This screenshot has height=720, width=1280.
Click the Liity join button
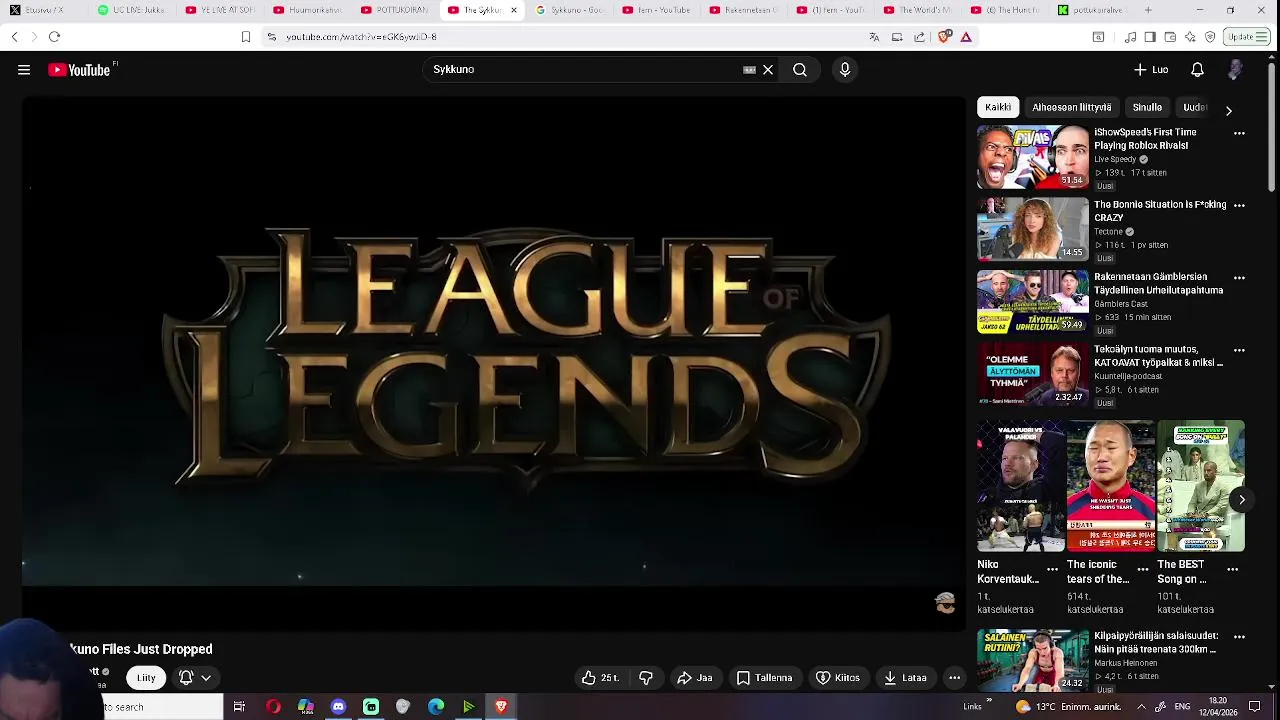tap(146, 678)
